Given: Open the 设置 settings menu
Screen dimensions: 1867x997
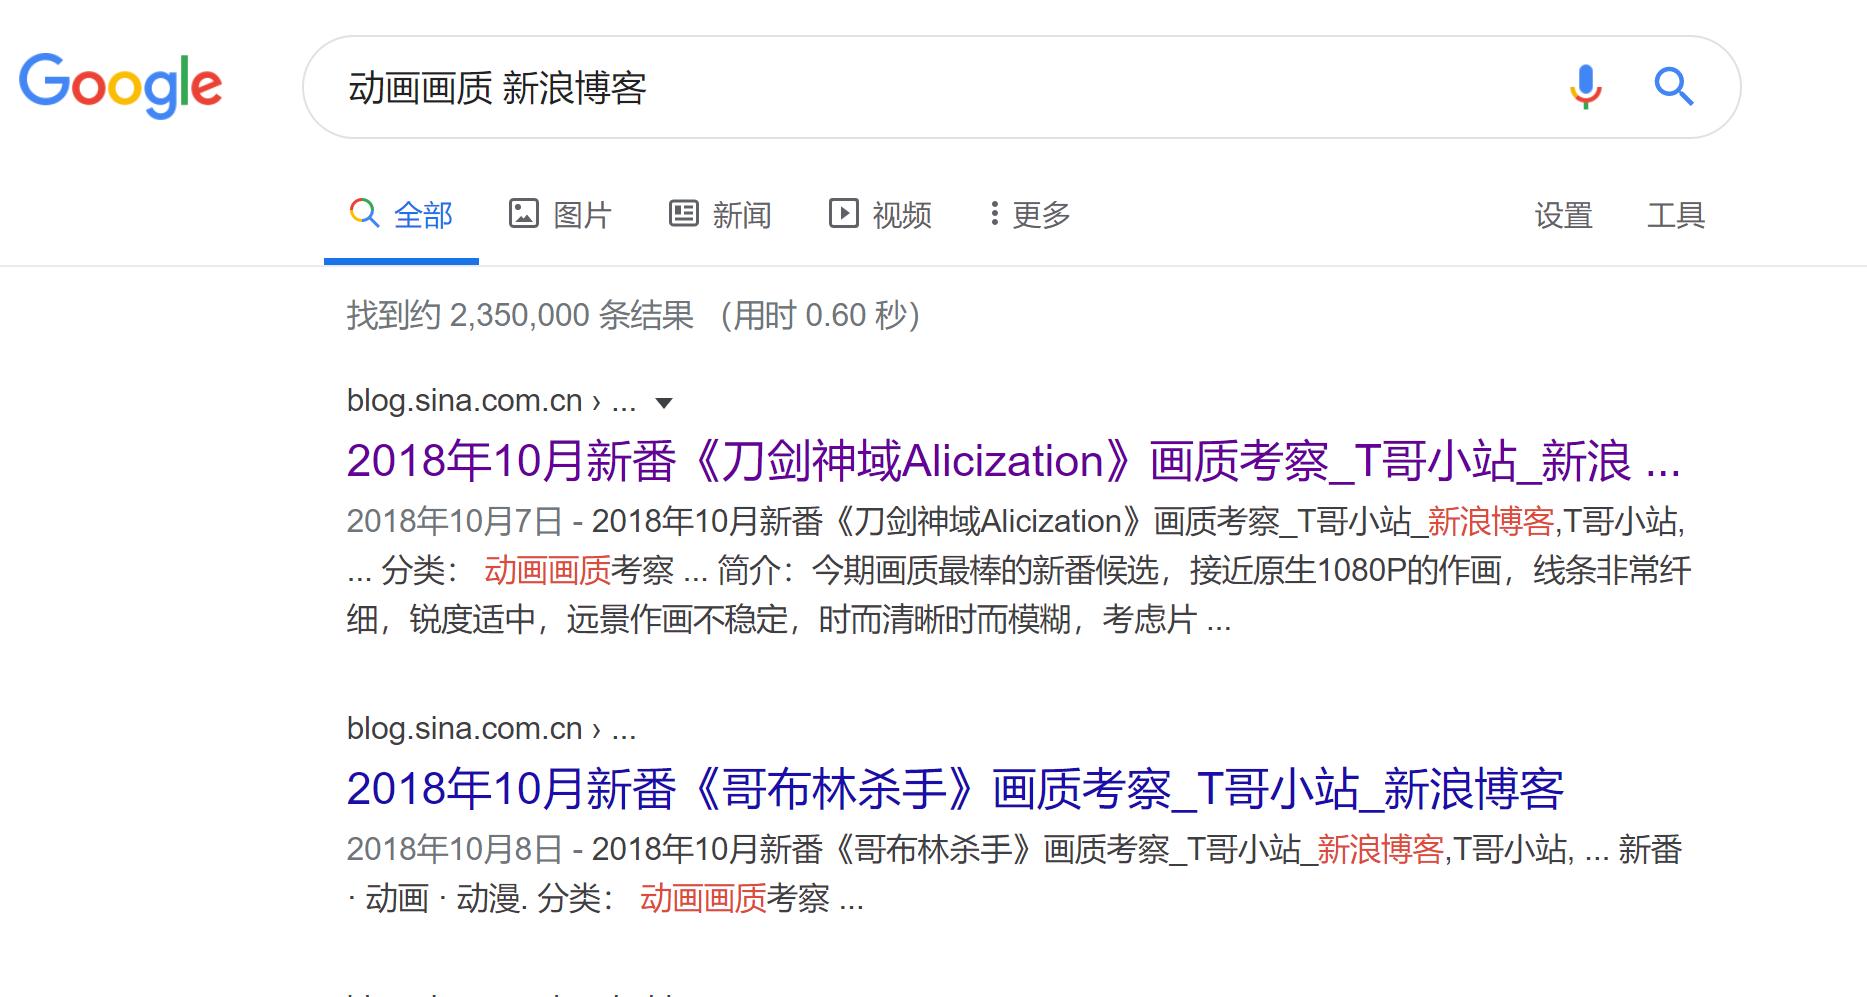Looking at the screenshot, I should click(1563, 213).
